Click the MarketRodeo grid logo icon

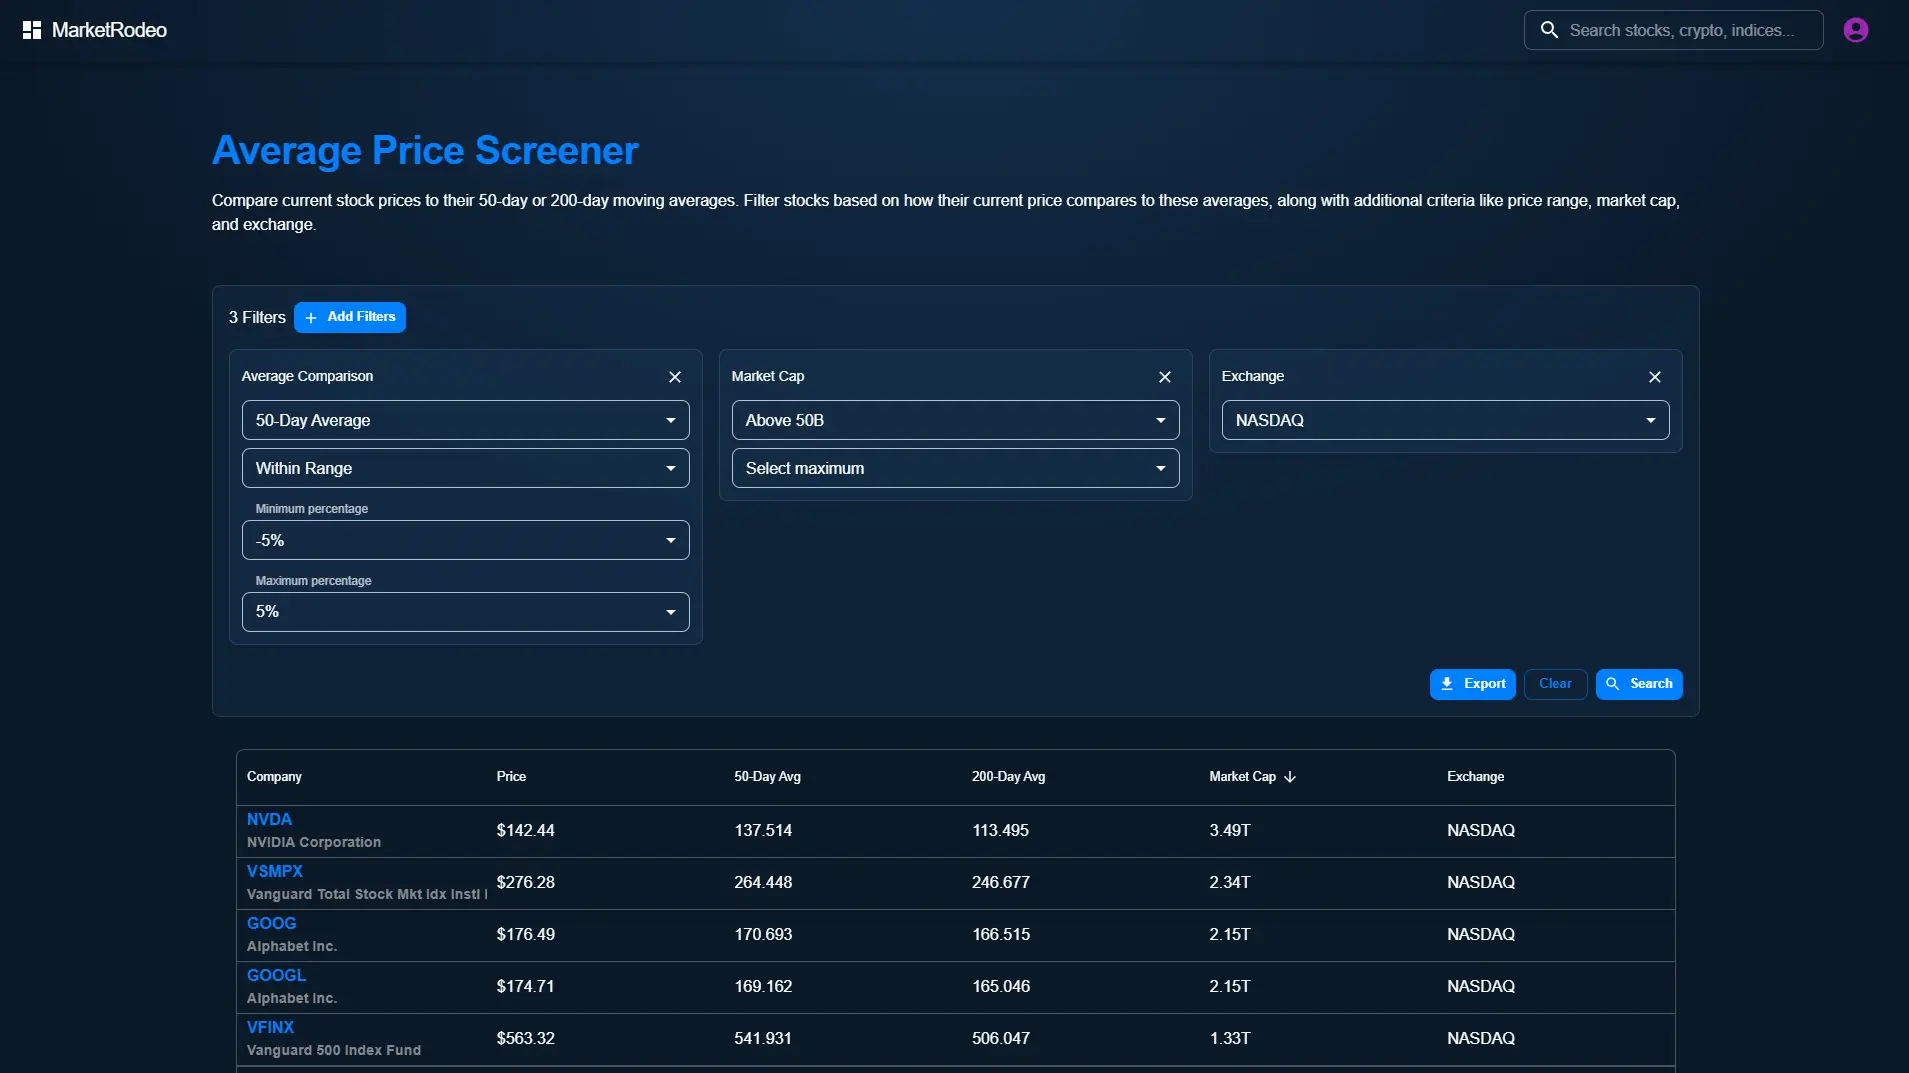pyautogui.click(x=32, y=30)
